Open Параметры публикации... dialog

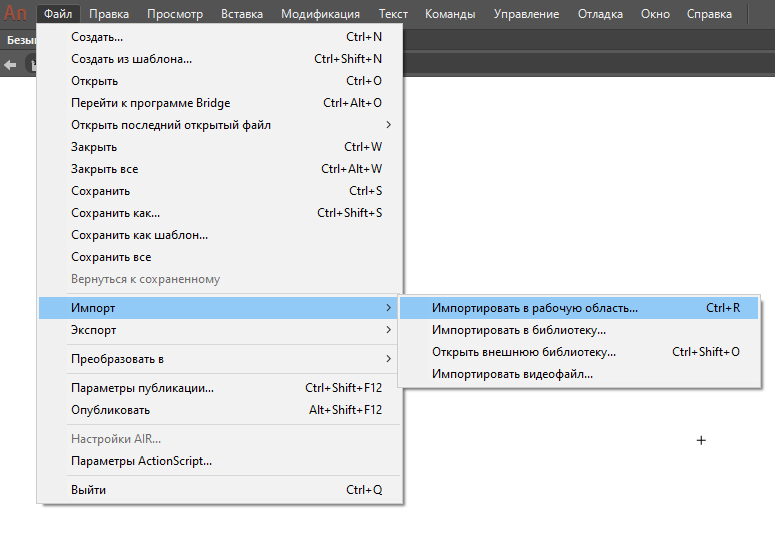[x=220, y=388]
